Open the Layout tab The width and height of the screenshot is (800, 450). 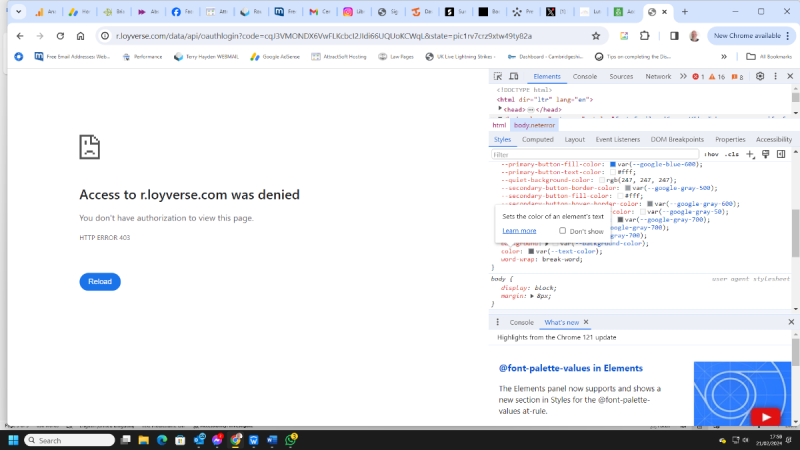pyautogui.click(x=574, y=139)
